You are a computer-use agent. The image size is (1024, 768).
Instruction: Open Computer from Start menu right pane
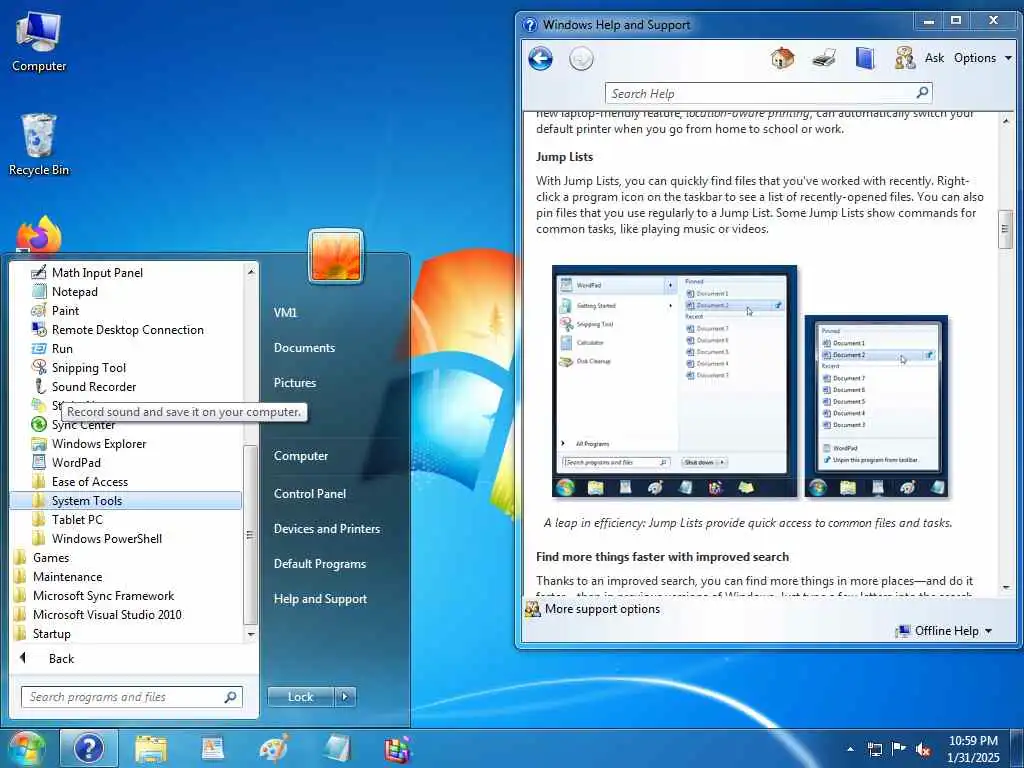pyautogui.click(x=300, y=456)
